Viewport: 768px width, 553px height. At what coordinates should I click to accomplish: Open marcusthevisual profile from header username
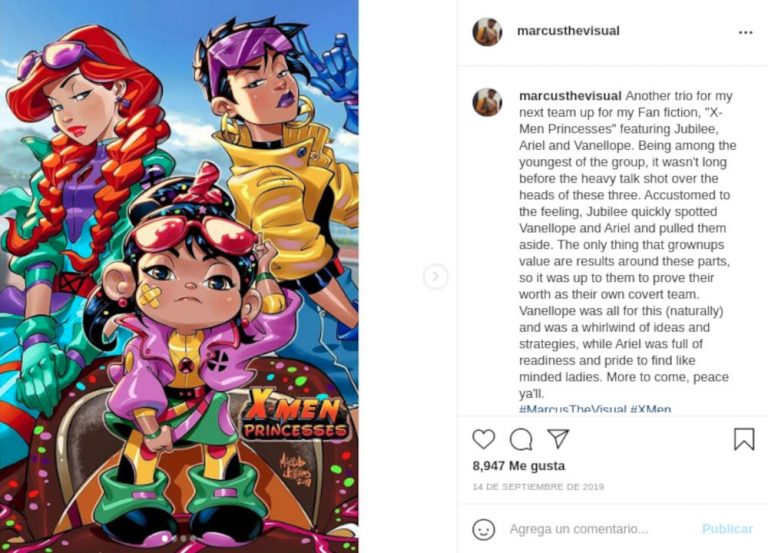[568, 31]
